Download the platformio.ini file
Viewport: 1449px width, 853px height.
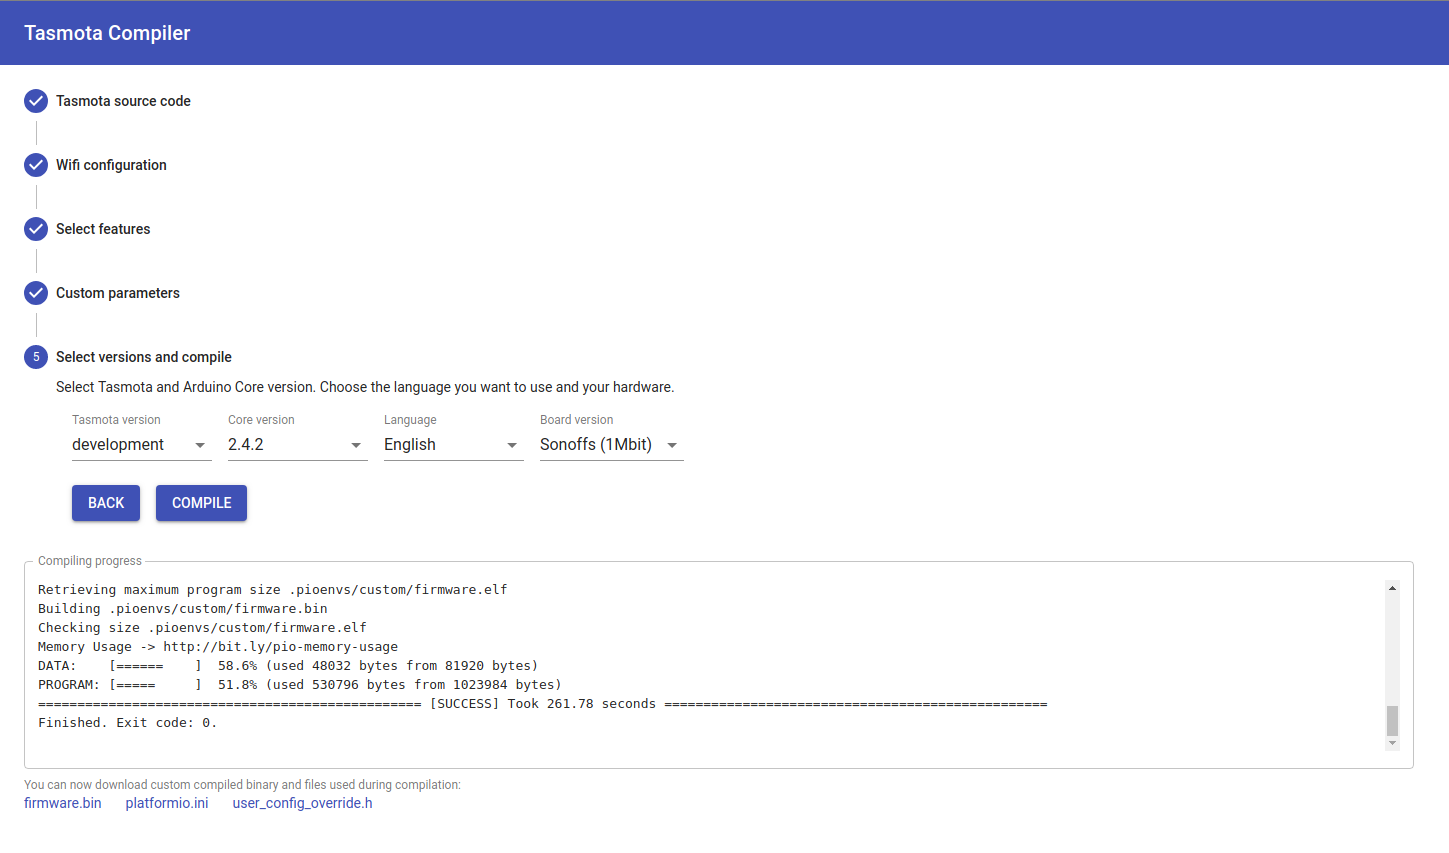167,803
